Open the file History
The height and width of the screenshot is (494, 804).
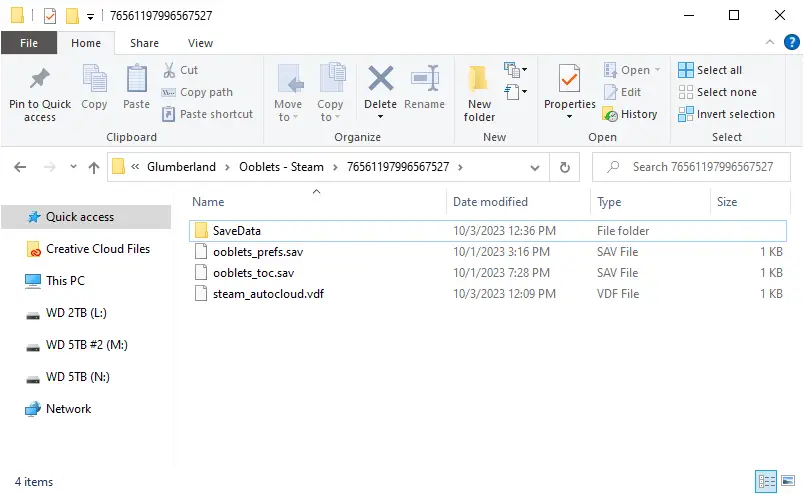(630, 114)
